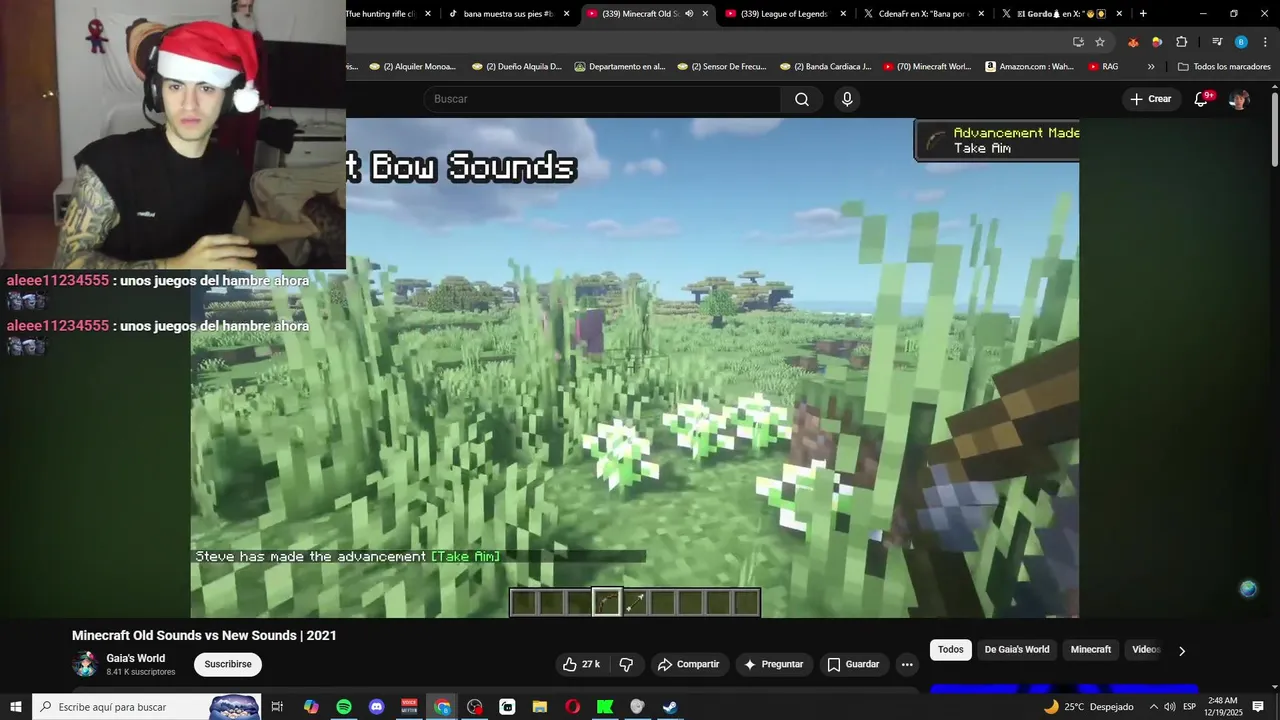The width and height of the screenshot is (1280, 720).
Task: Switch to the Tfue hunting rifle tab
Action: point(388,14)
